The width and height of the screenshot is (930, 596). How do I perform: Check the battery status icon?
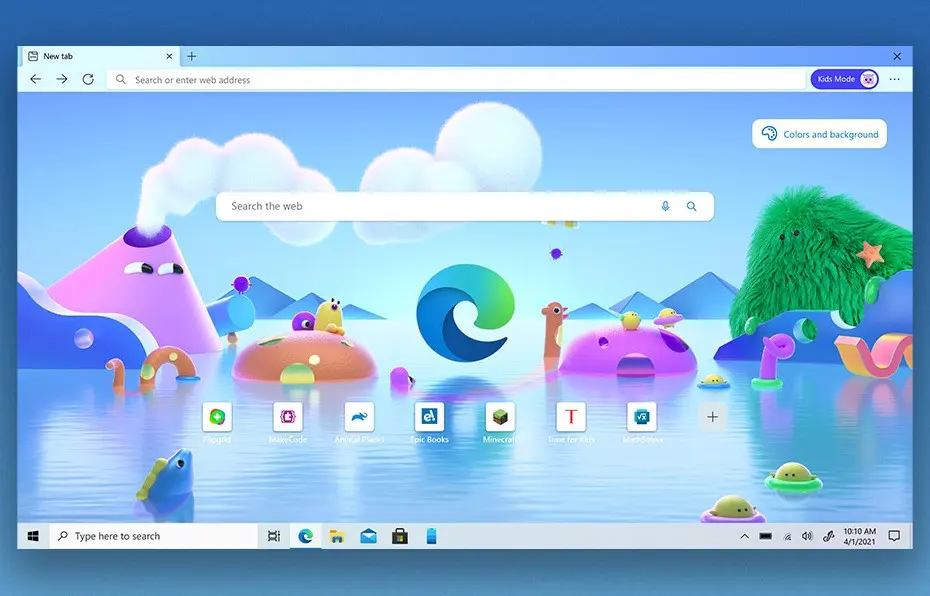click(766, 536)
